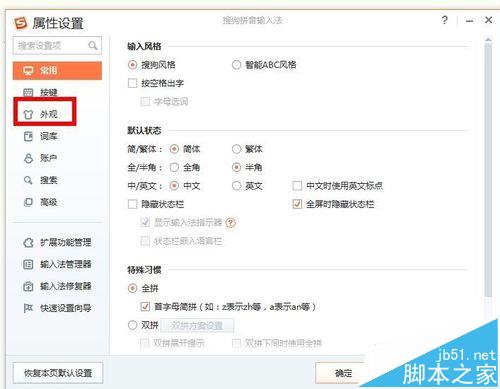Enable 按空格出字 checkbox
This screenshot has height=389, width=500.
click(132, 83)
